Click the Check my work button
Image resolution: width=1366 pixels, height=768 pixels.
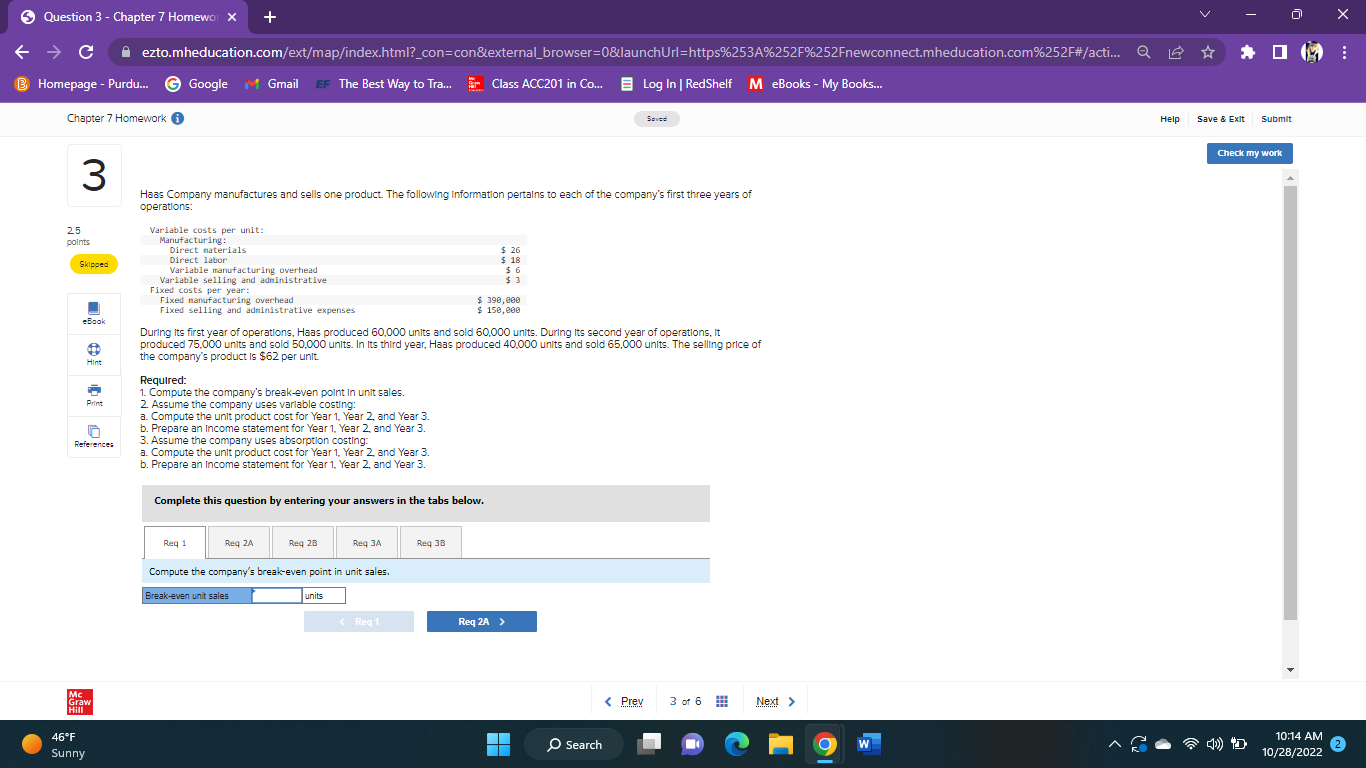tap(1249, 153)
